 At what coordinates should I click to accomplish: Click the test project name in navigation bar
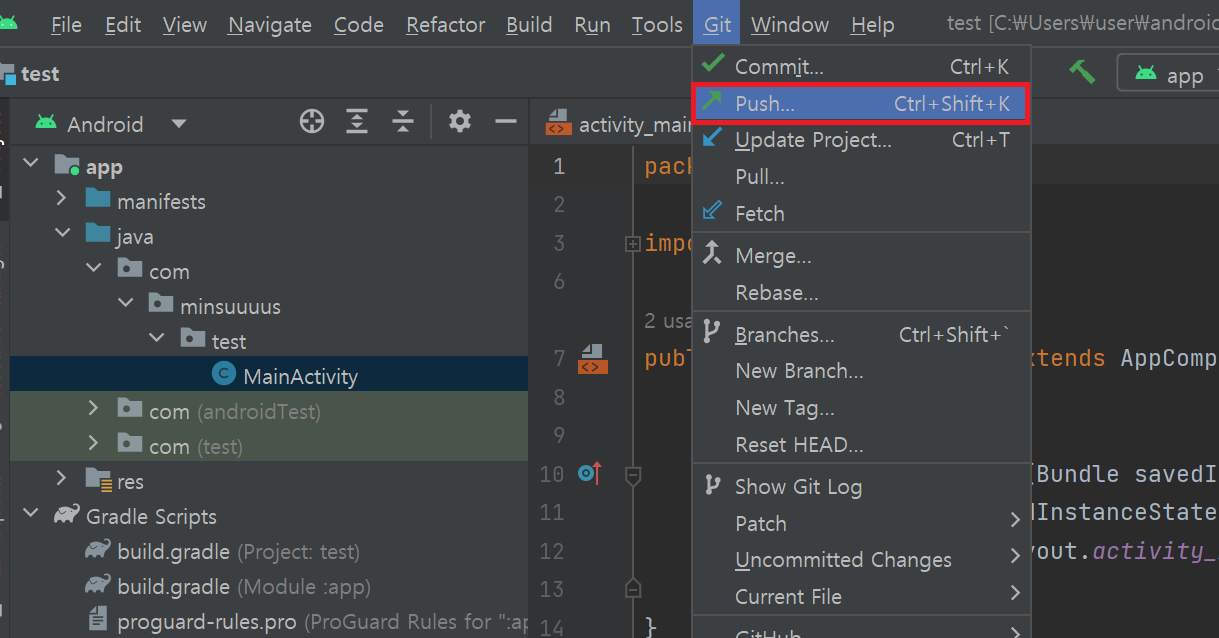coord(40,75)
